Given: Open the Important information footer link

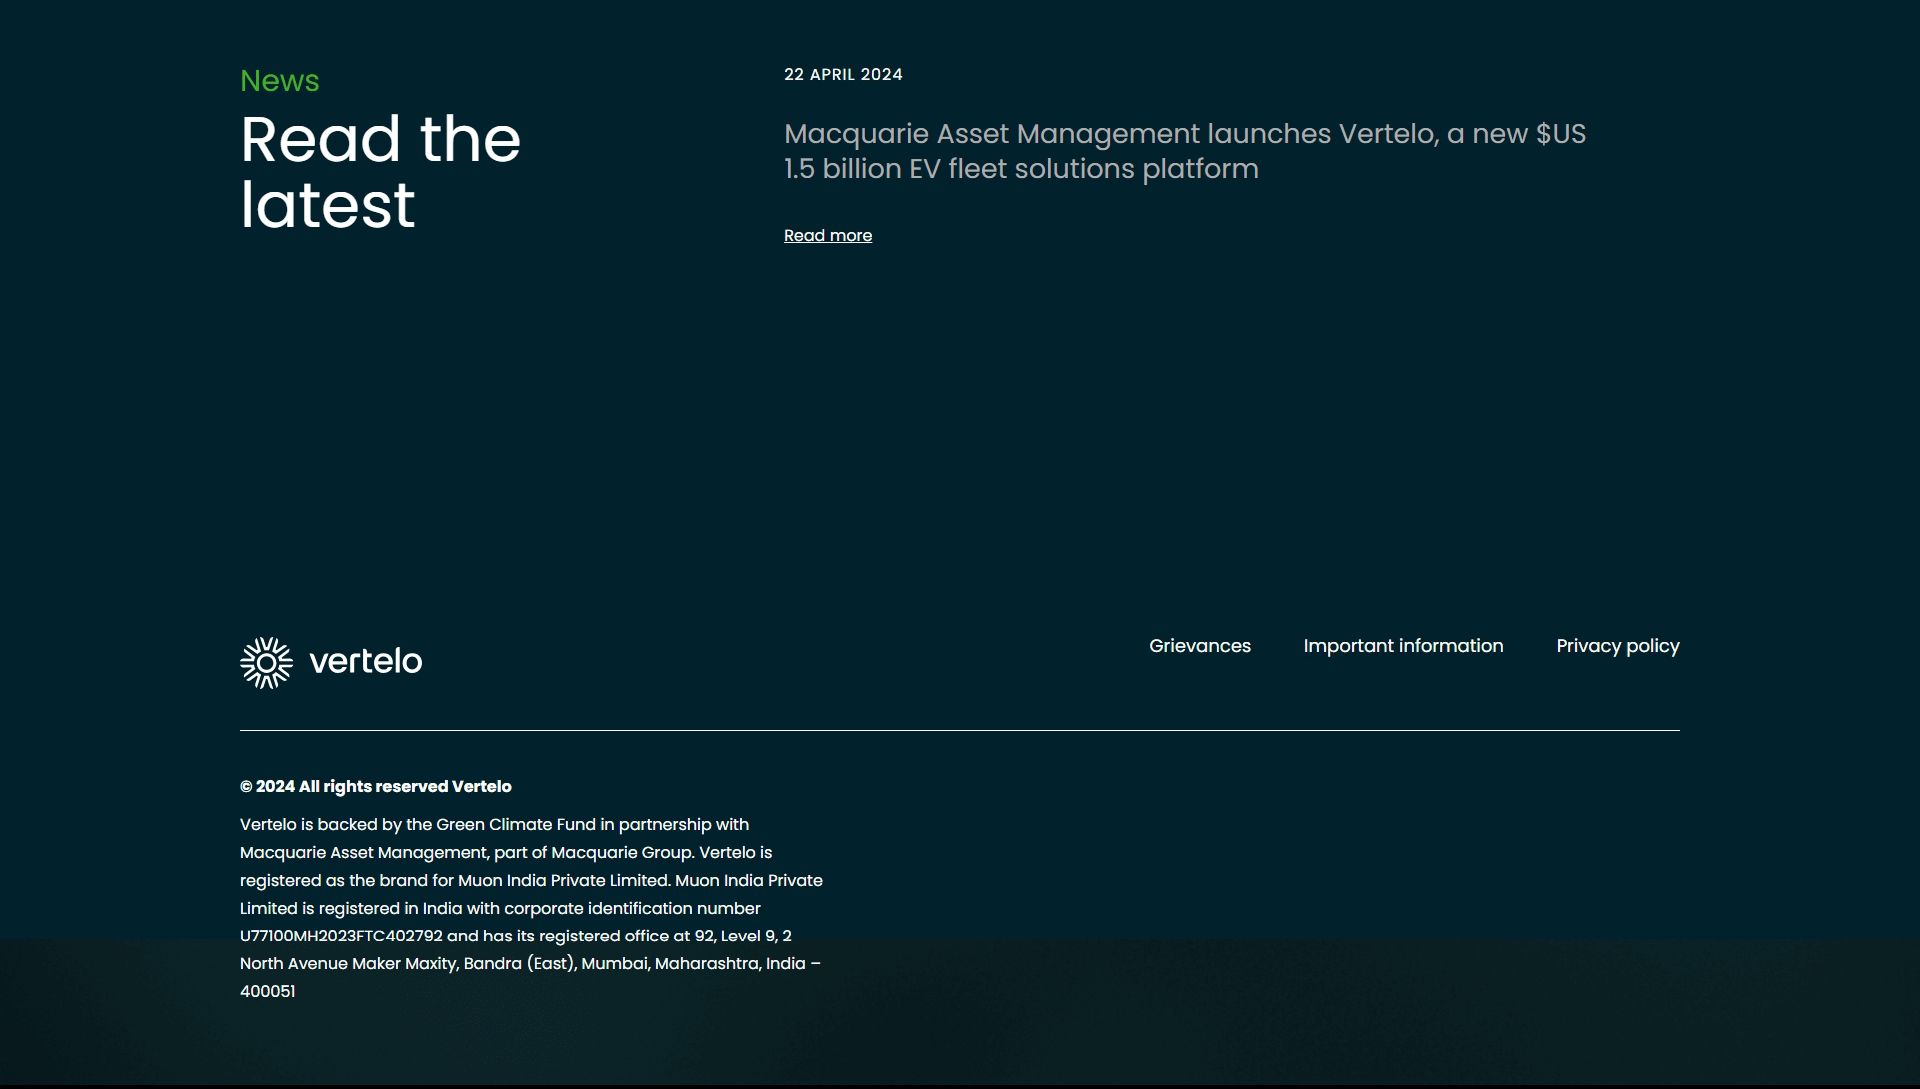Looking at the screenshot, I should pos(1403,646).
